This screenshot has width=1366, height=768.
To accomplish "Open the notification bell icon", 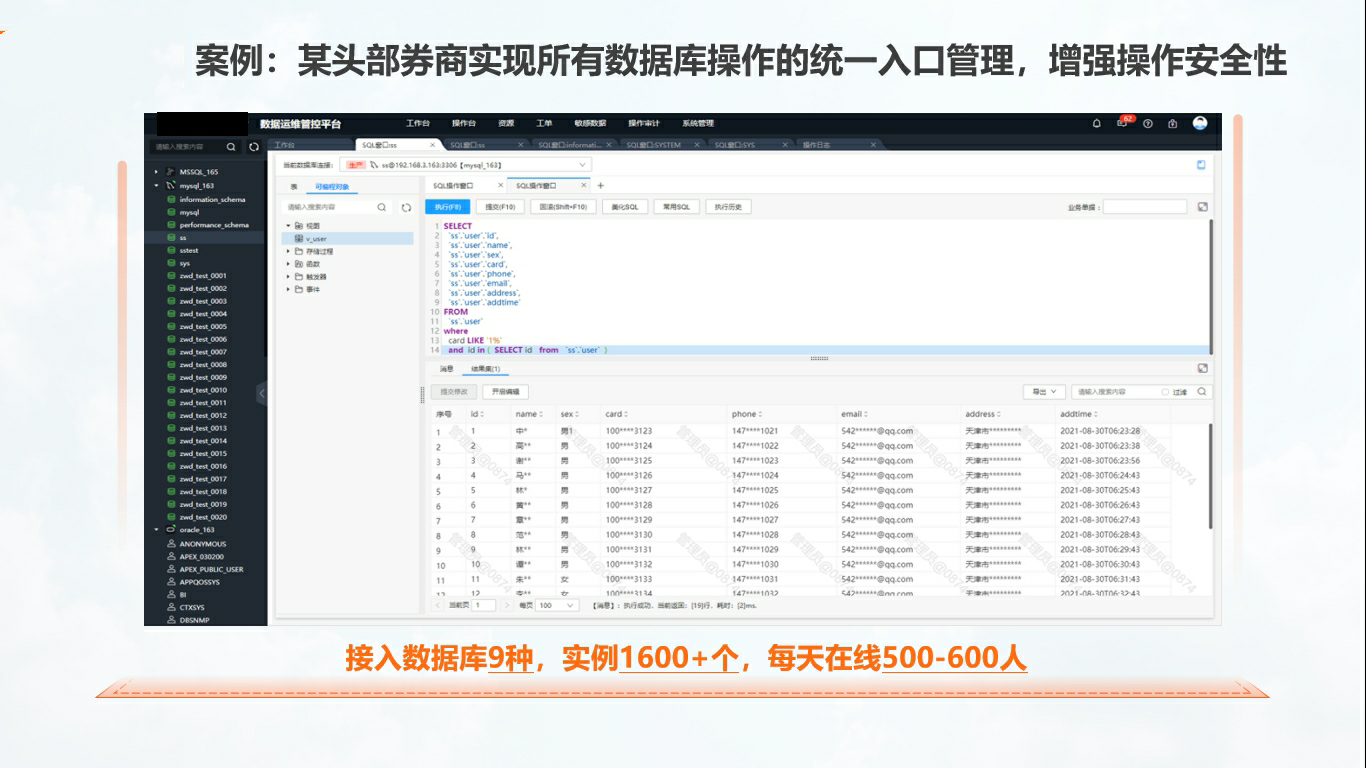I will [x=1096, y=124].
